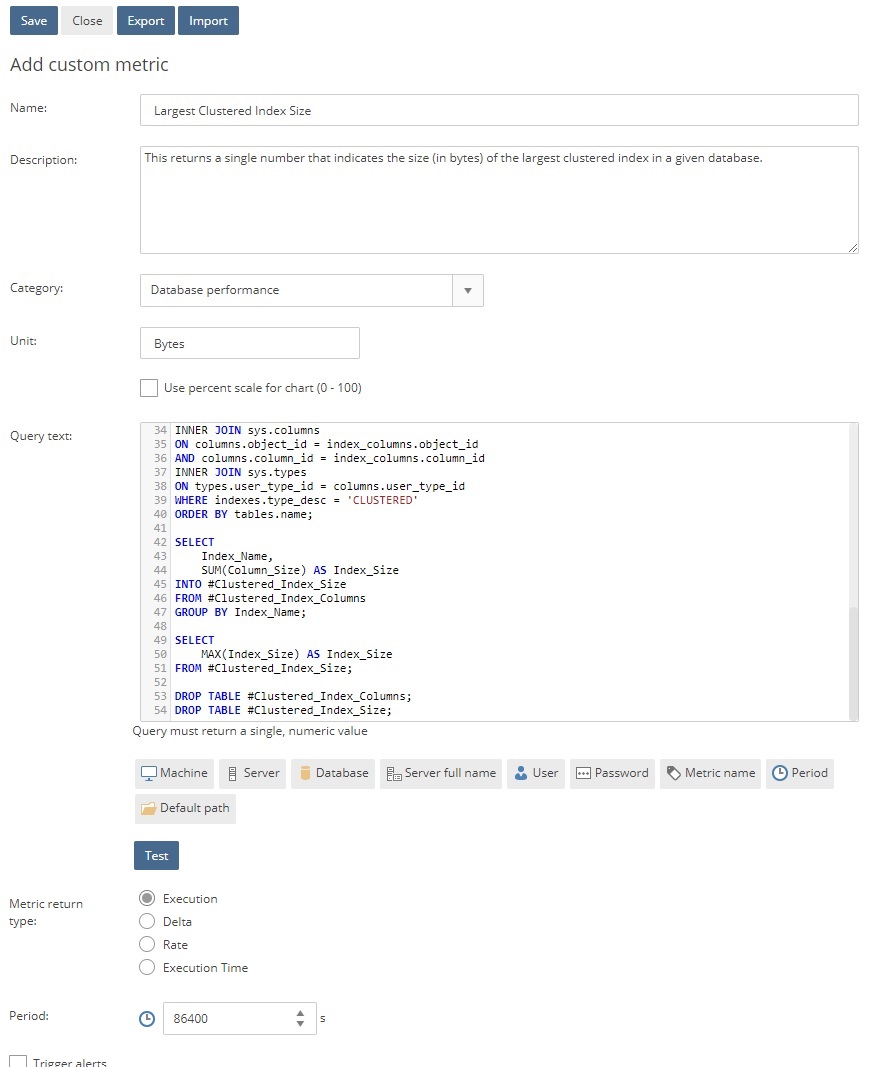Insert the Period placeholder token
The height and width of the screenshot is (1067, 872).
pos(799,773)
